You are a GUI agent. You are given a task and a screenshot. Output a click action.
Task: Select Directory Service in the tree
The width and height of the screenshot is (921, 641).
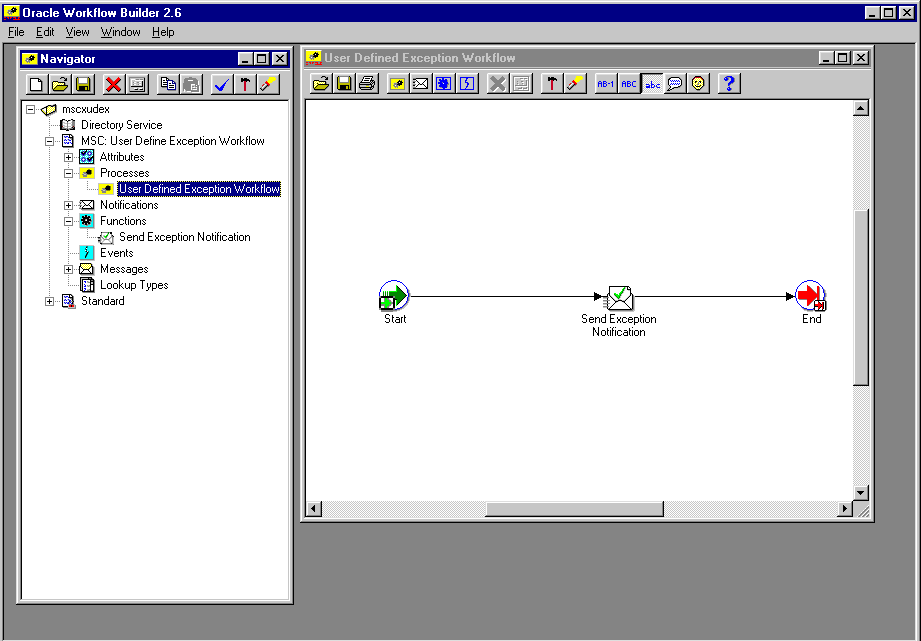coord(122,125)
